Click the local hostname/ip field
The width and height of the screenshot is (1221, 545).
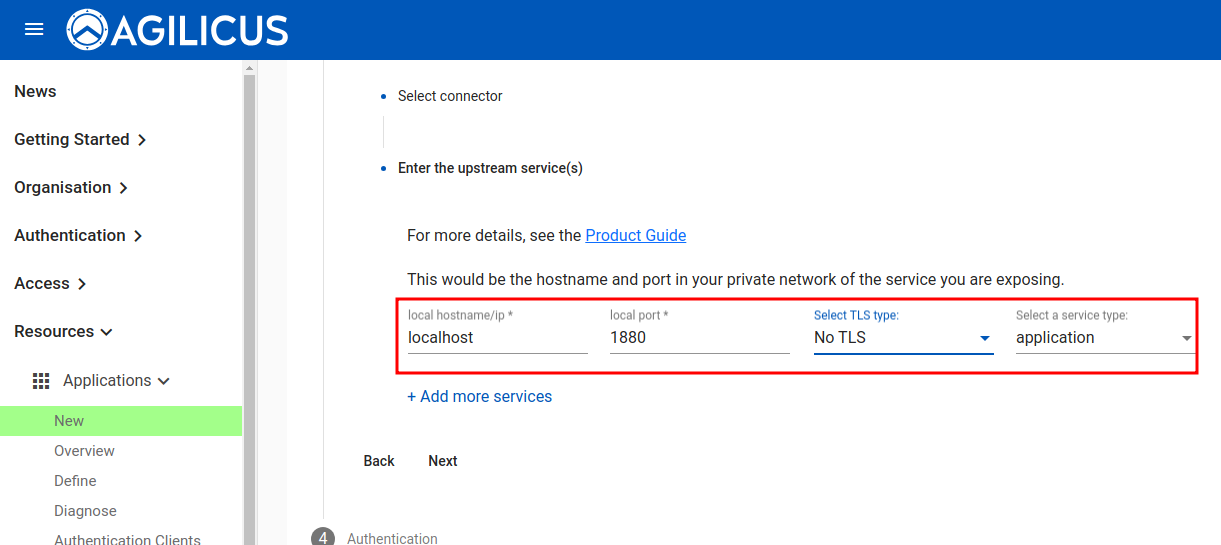[x=497, y=338]
